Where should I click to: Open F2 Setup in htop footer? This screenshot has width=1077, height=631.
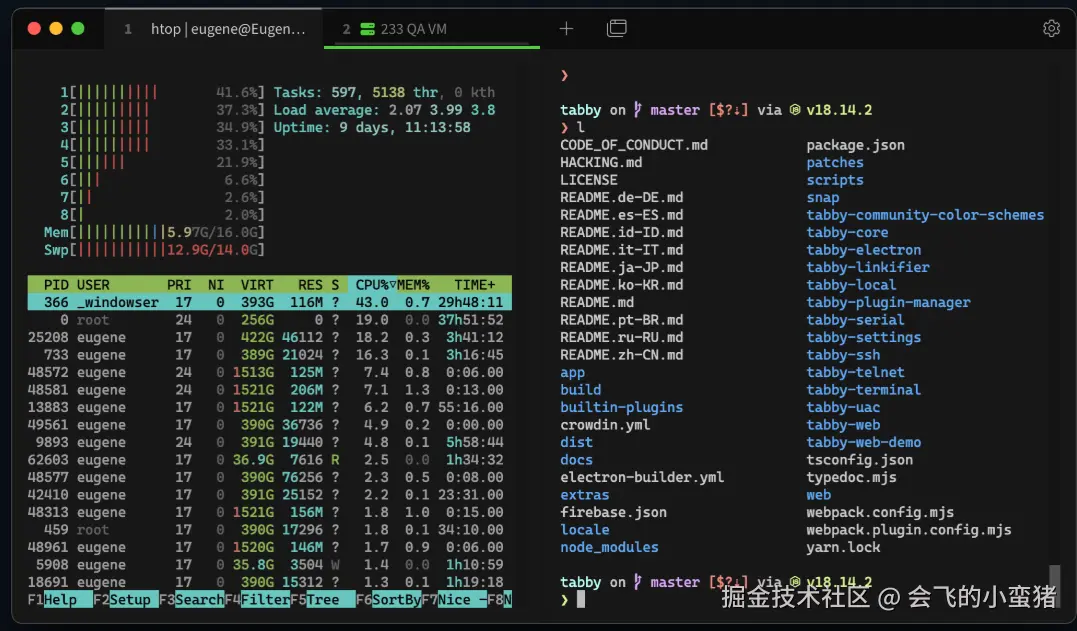[126, 599]
